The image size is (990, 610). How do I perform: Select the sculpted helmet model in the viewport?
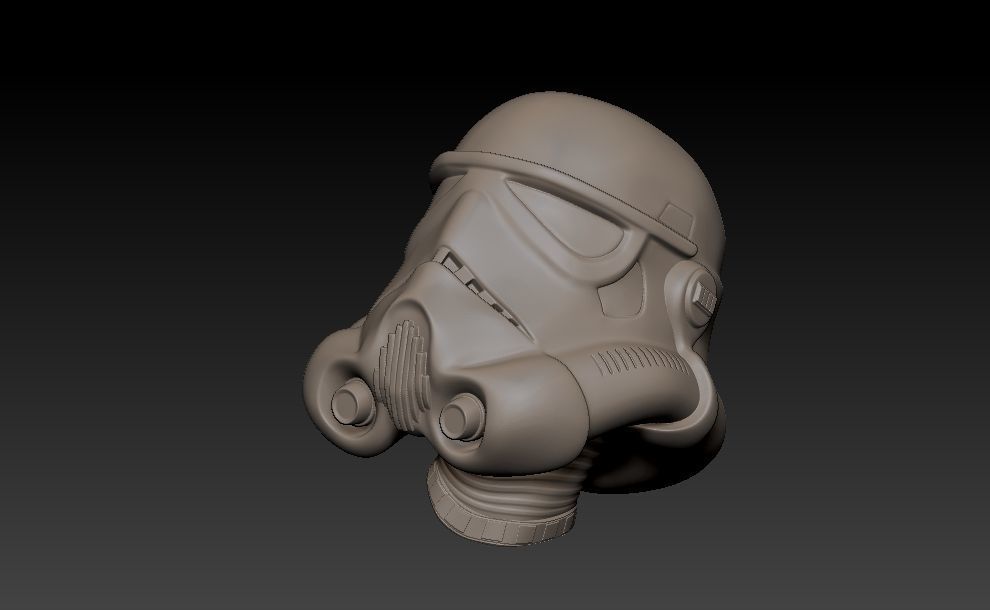(x=515, y=319)
